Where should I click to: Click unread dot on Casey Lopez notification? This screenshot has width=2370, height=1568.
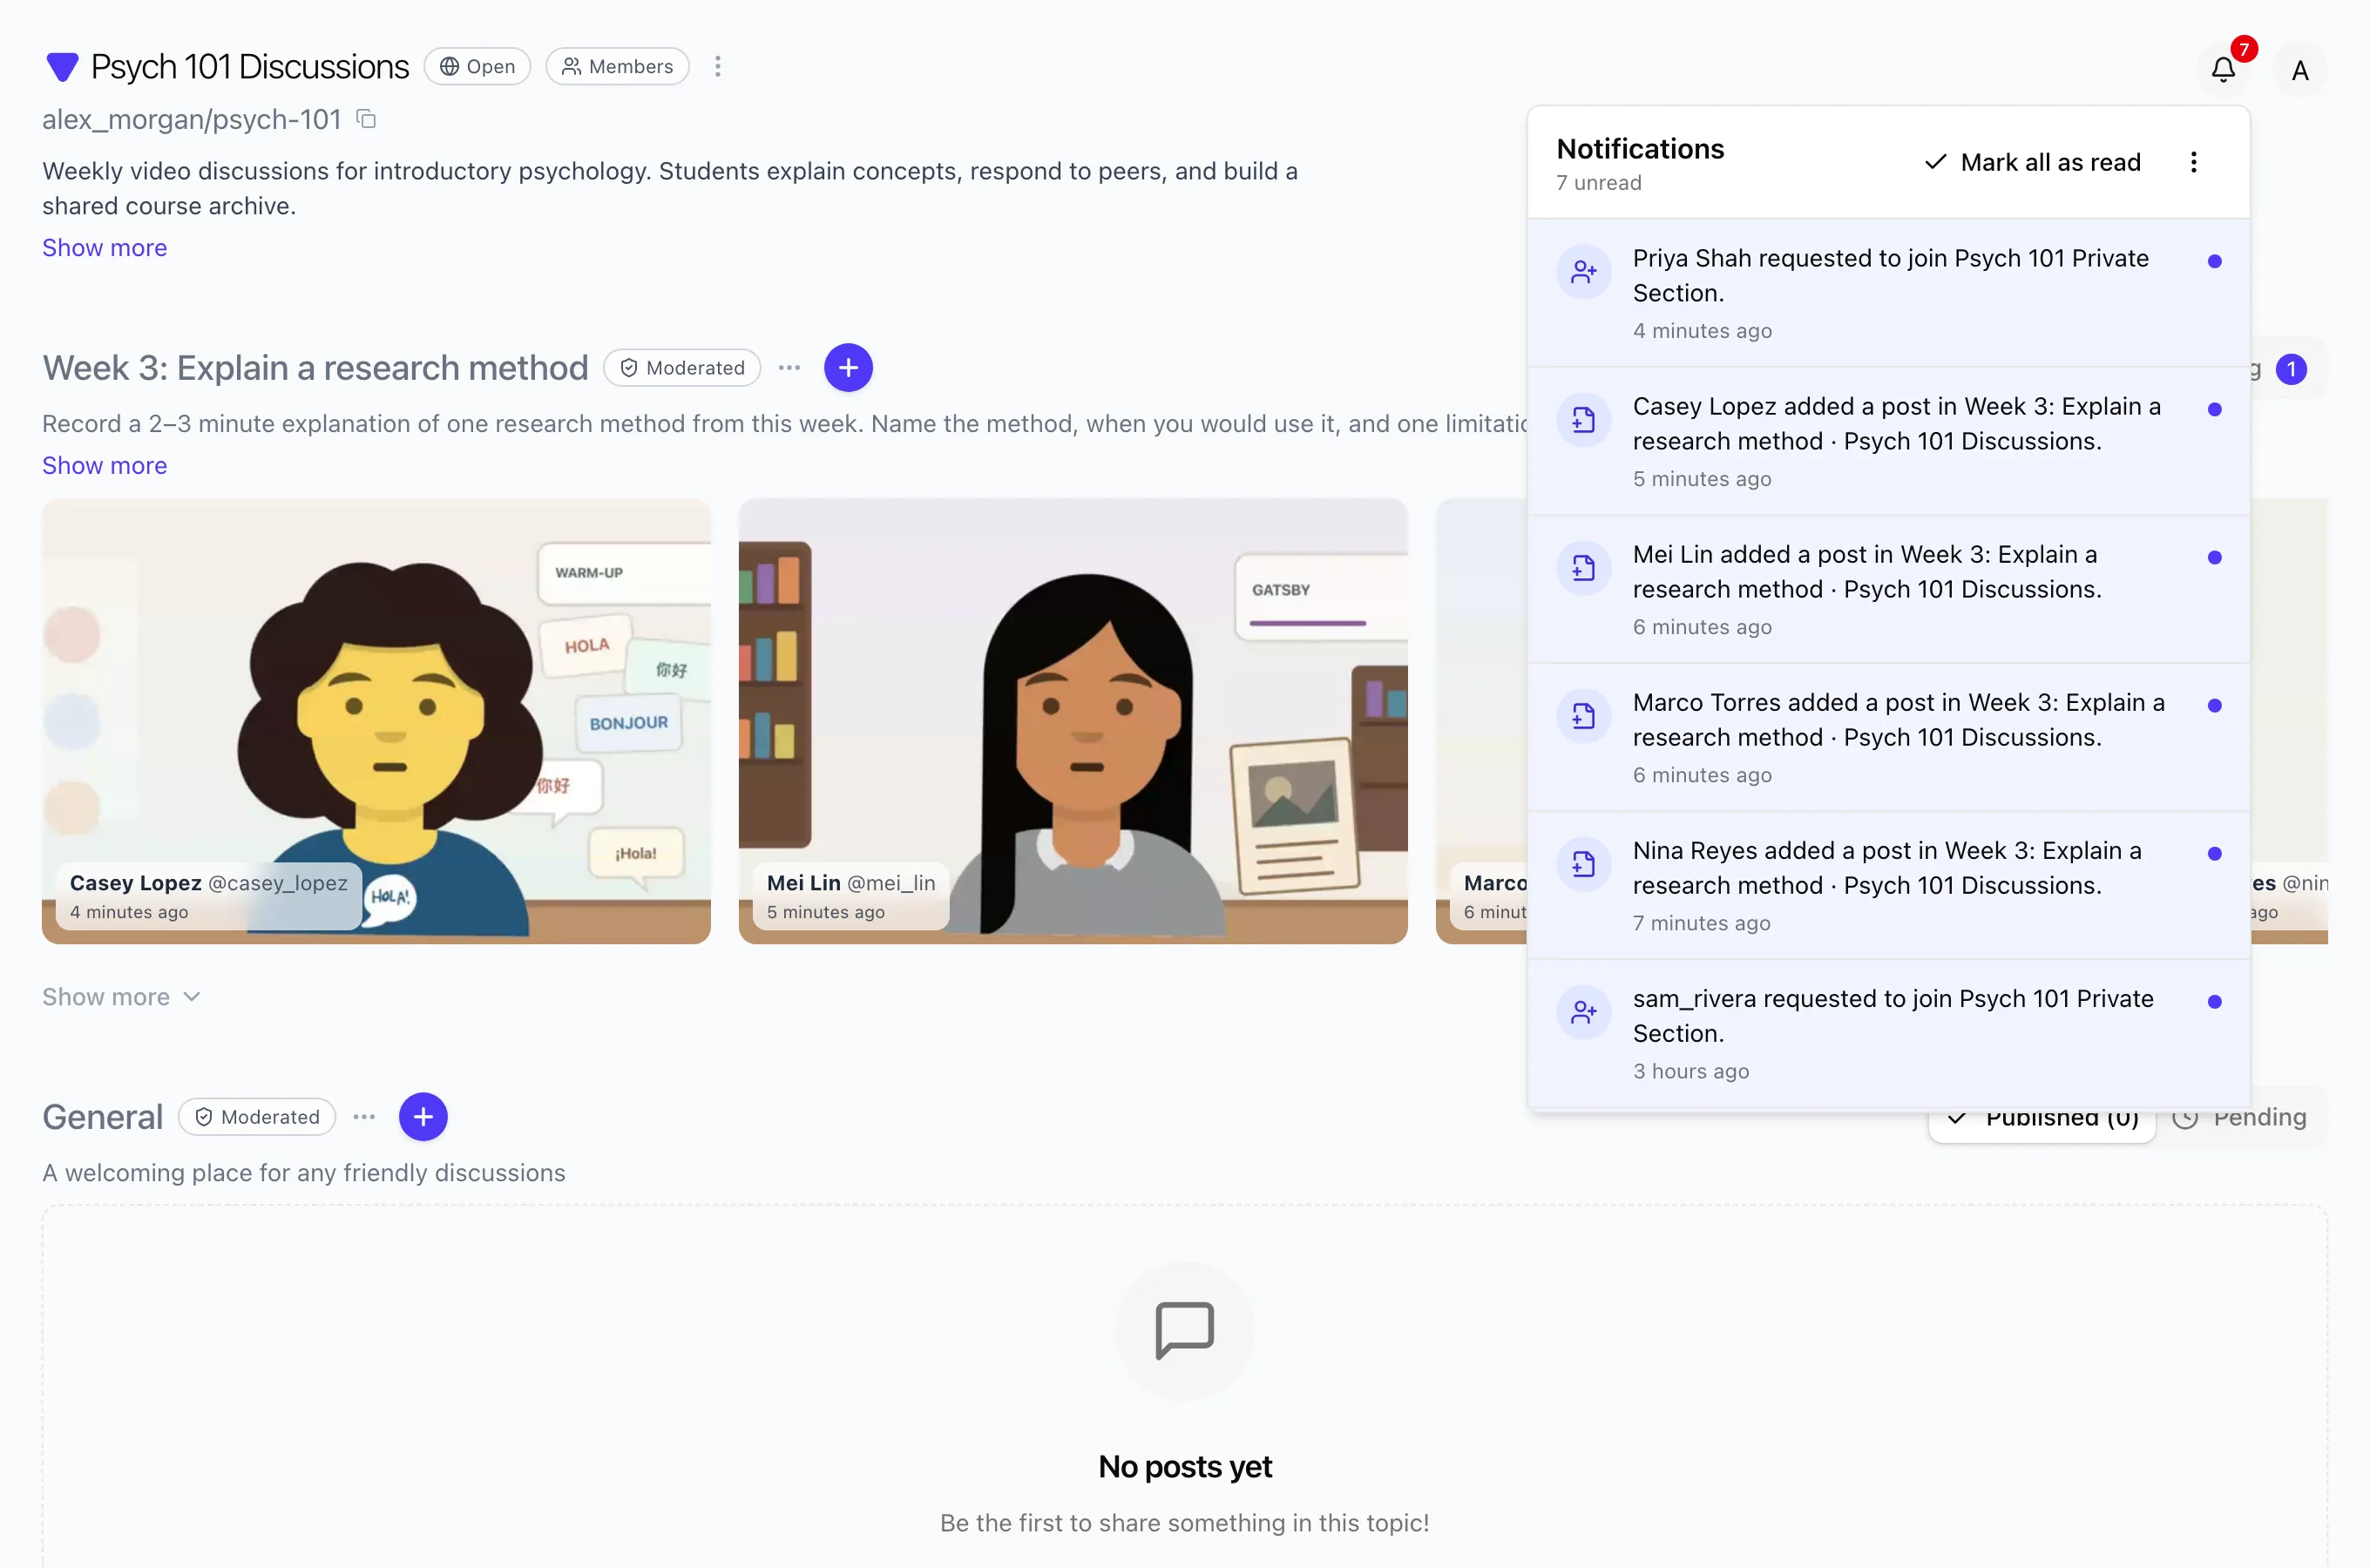[x=2214, y=409]
